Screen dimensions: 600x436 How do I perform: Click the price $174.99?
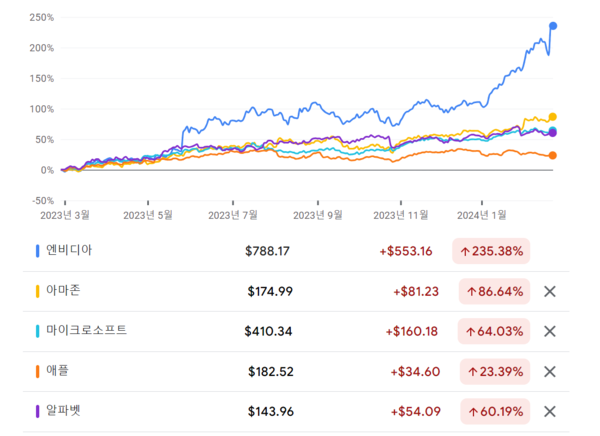click(x=270, y=292)
